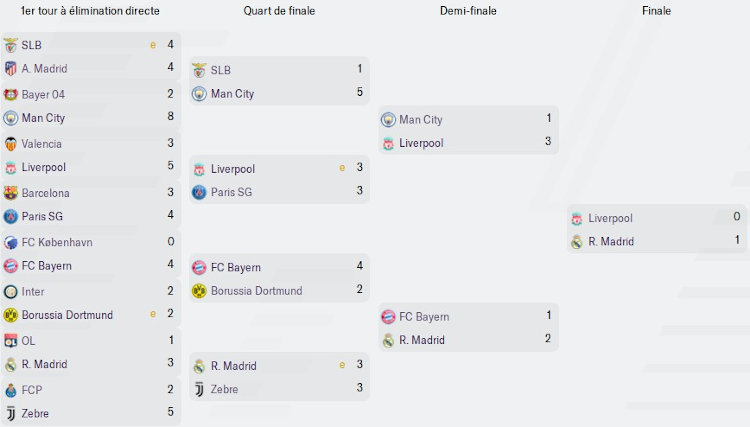This screenshot has height=427, width=750.
Task: Click R. Madrid crest in the Finale
Action: click(x=577, y=242)
